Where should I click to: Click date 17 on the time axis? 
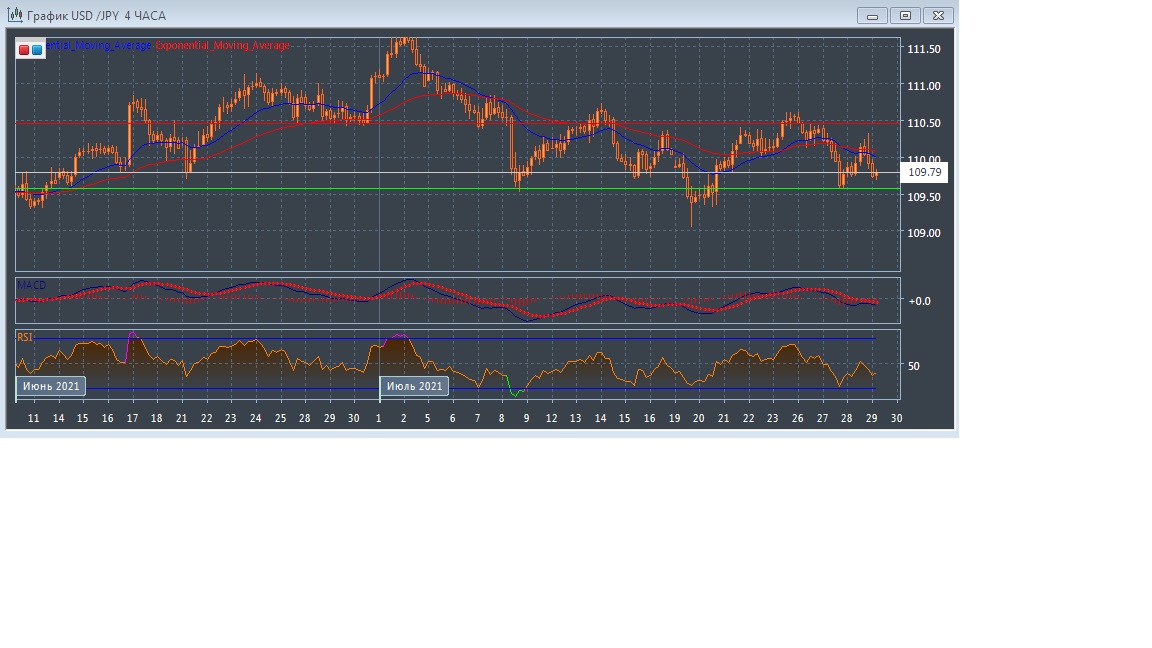coord(132,418)
